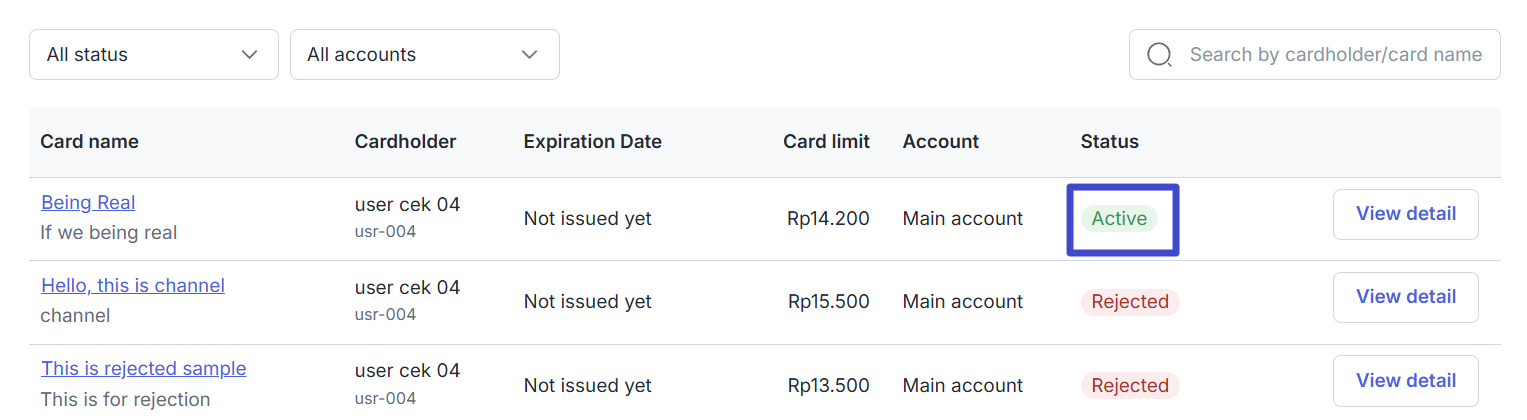
Task: Click the Status column header
Action: 1110,142
